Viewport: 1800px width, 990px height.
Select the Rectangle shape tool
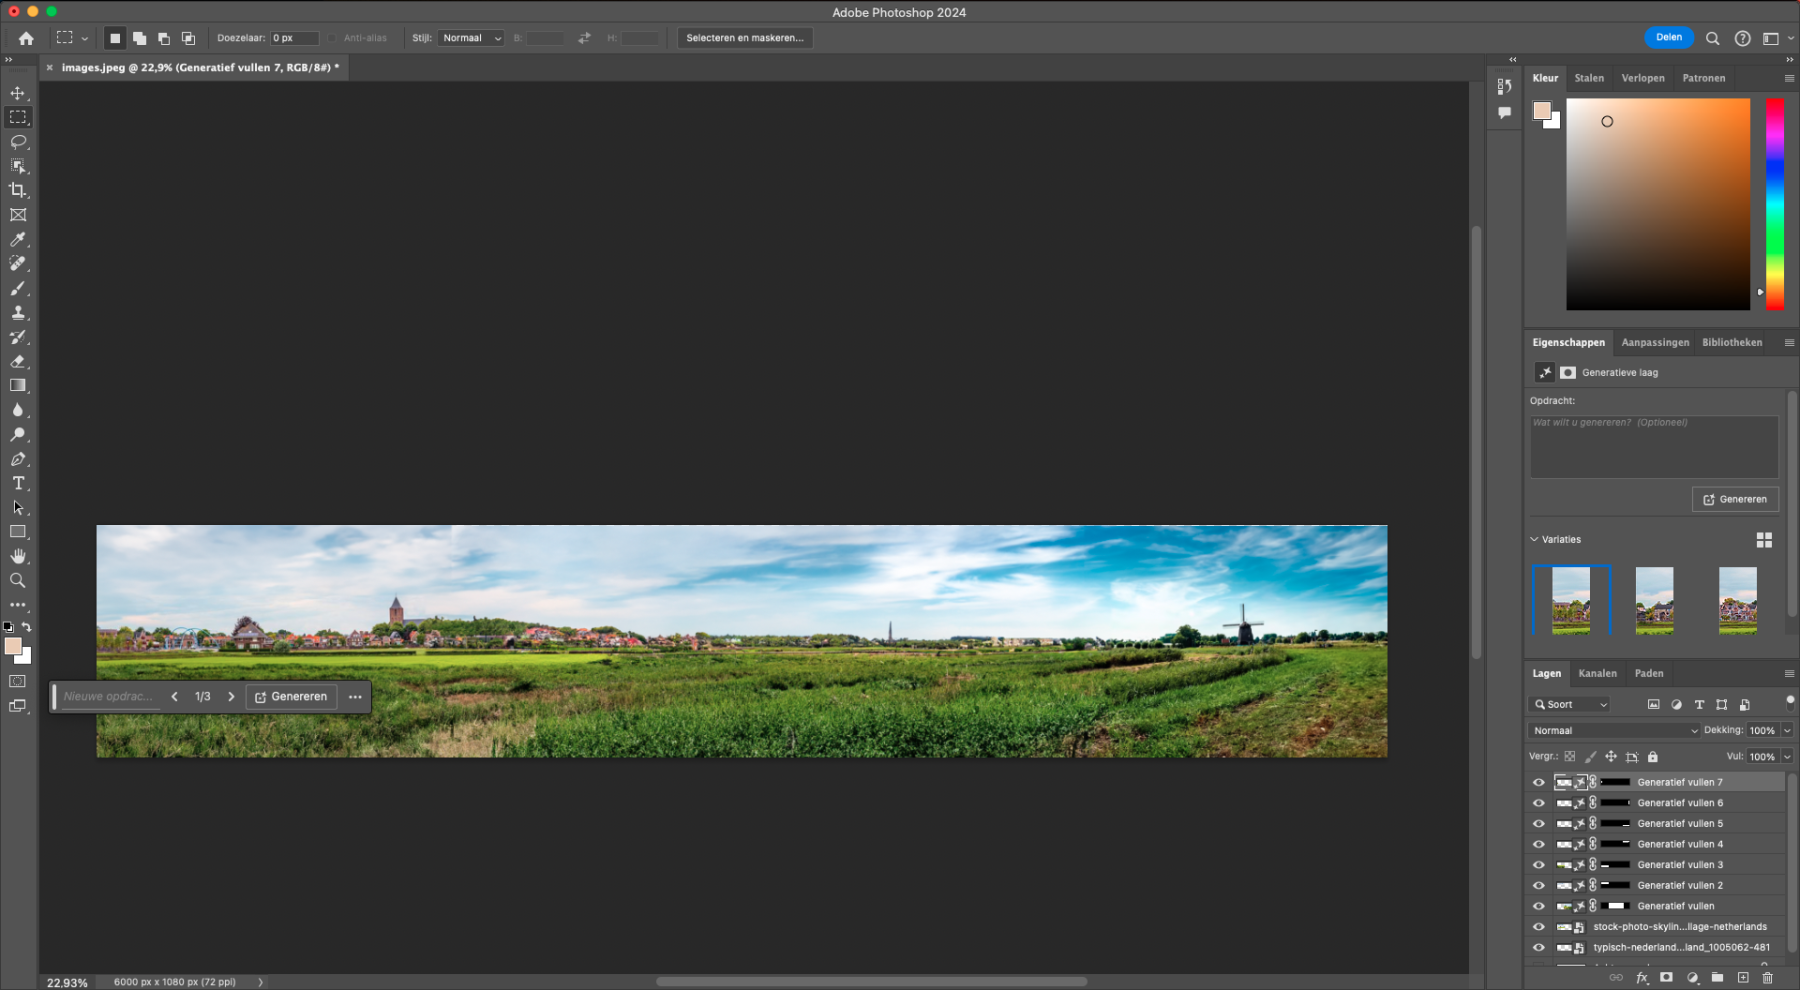tap(18, 532)
